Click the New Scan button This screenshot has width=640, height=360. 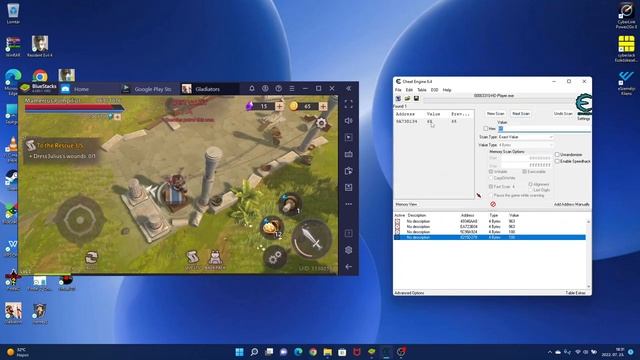click(496, 113)
